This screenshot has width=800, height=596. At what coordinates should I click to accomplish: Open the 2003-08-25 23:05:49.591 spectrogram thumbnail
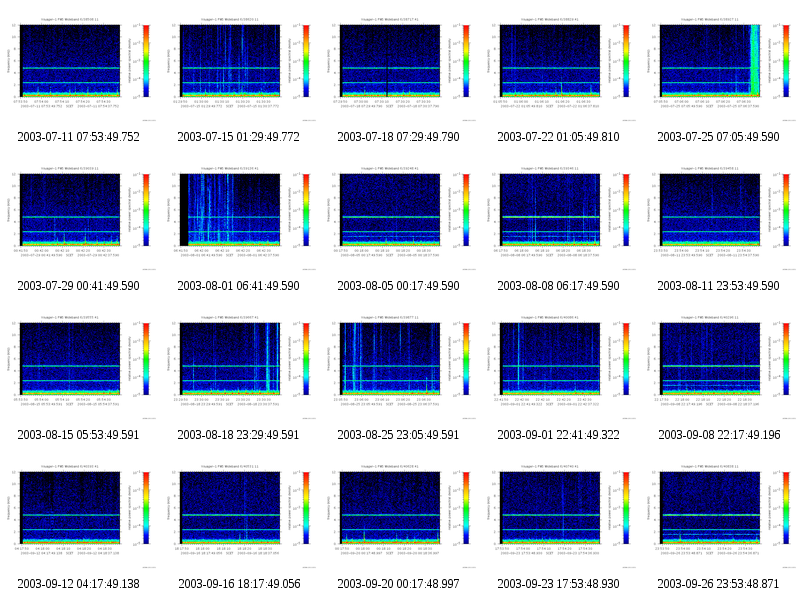point(398,366)
